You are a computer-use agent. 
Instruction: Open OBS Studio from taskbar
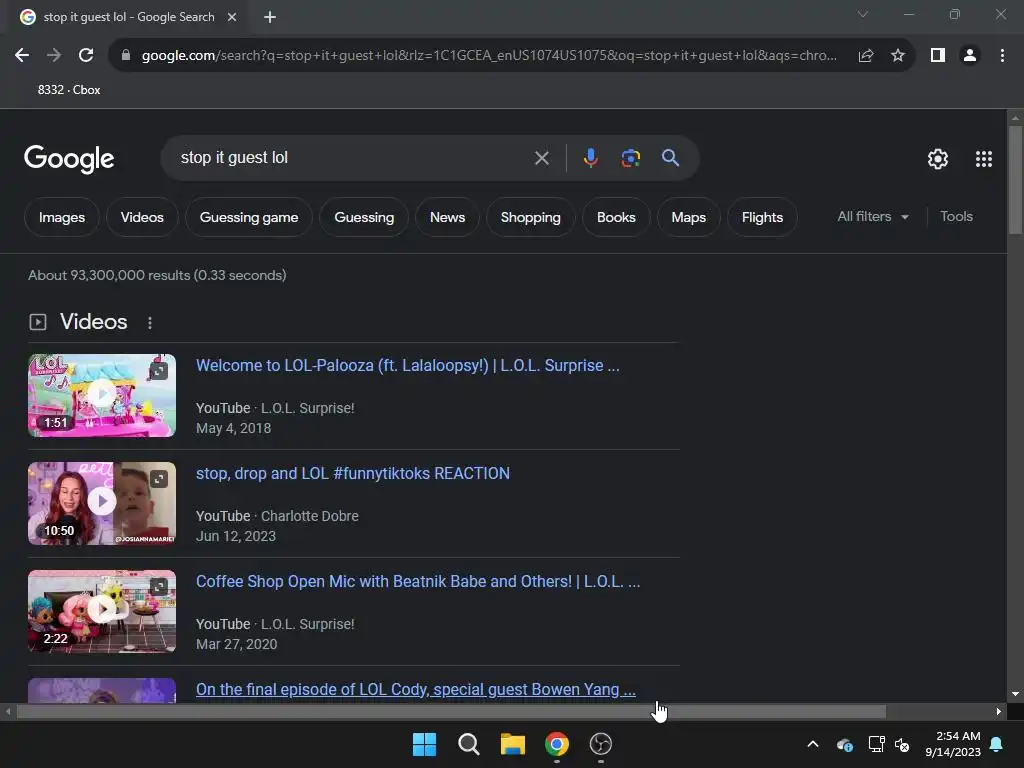coord(601,744)
